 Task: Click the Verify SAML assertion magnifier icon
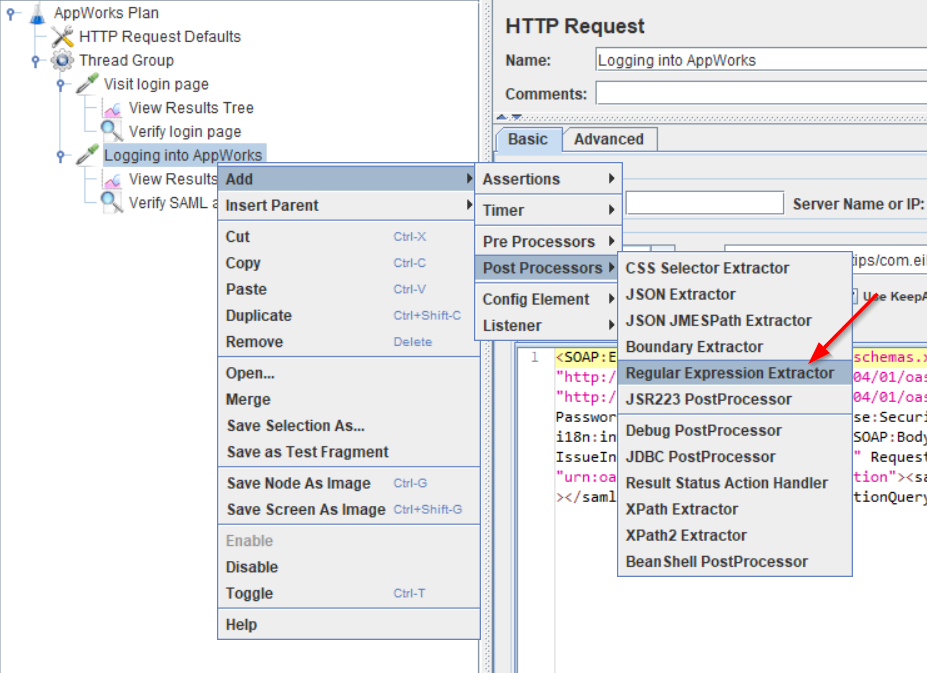click(112, 202)
